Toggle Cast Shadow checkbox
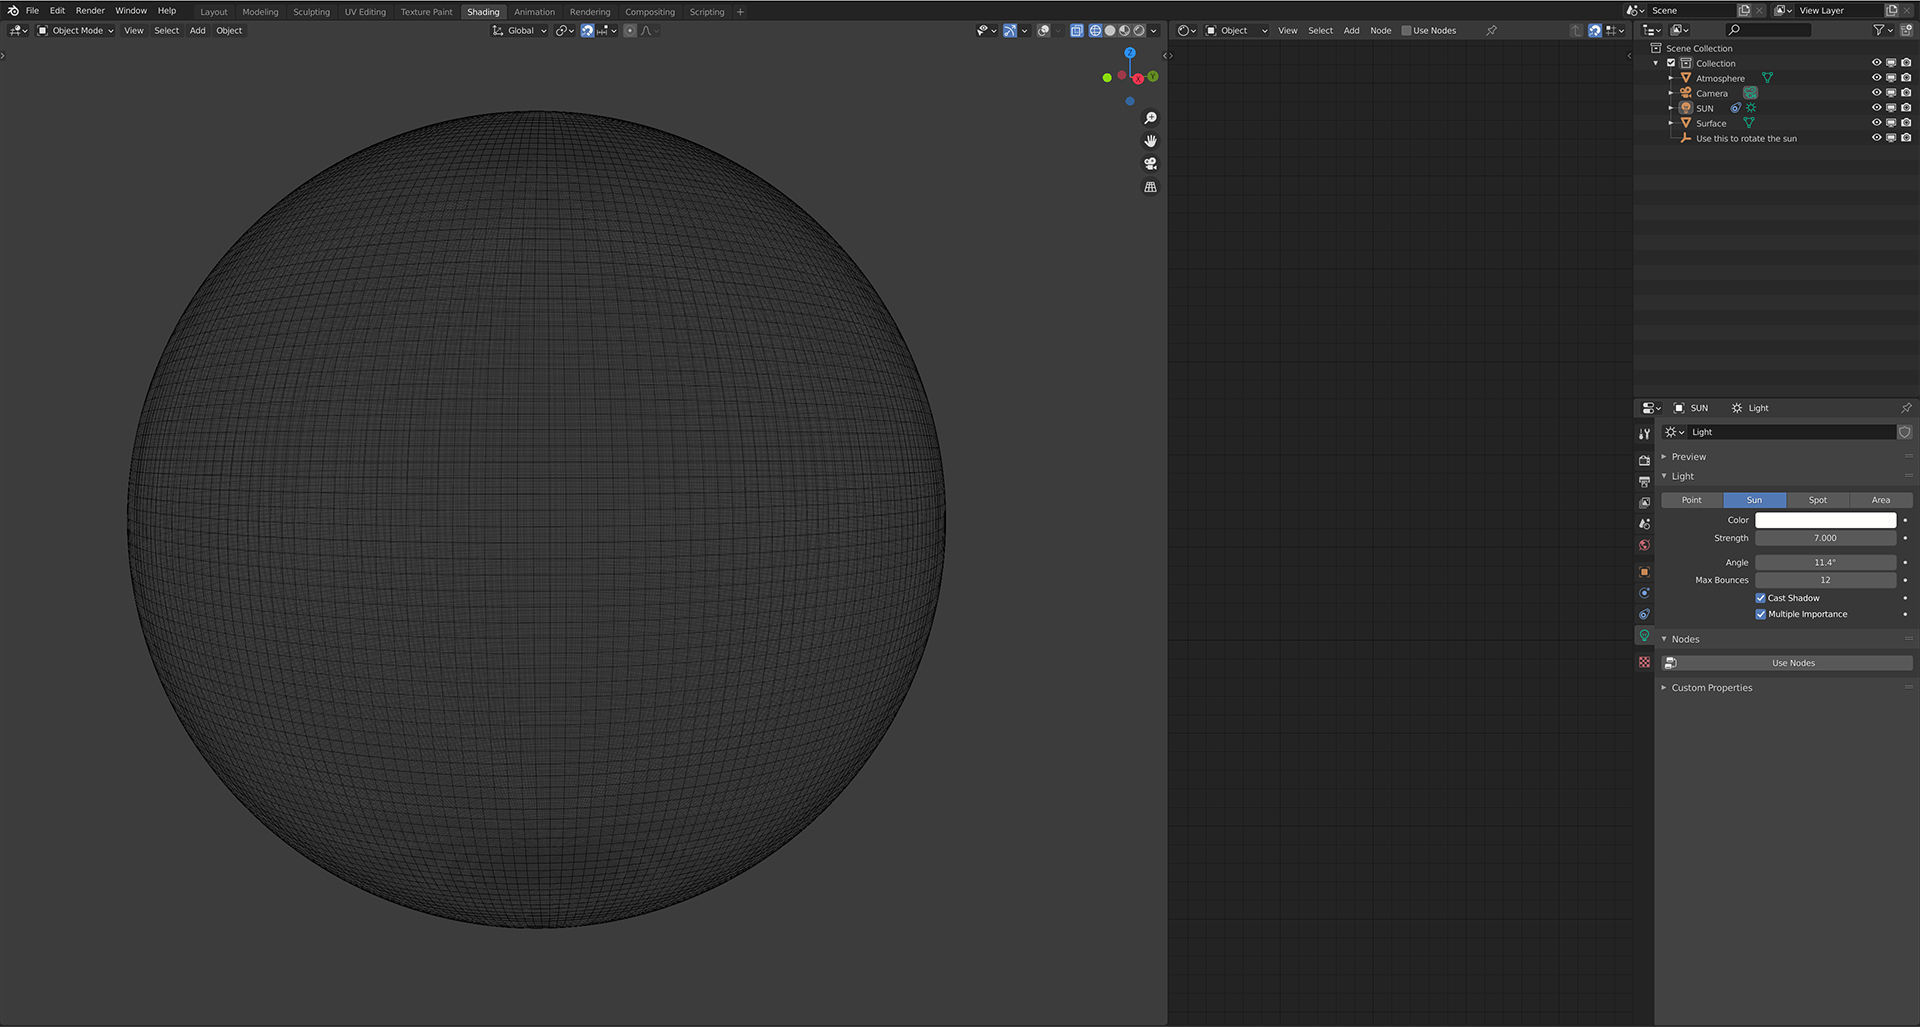 pos(1761,598)
